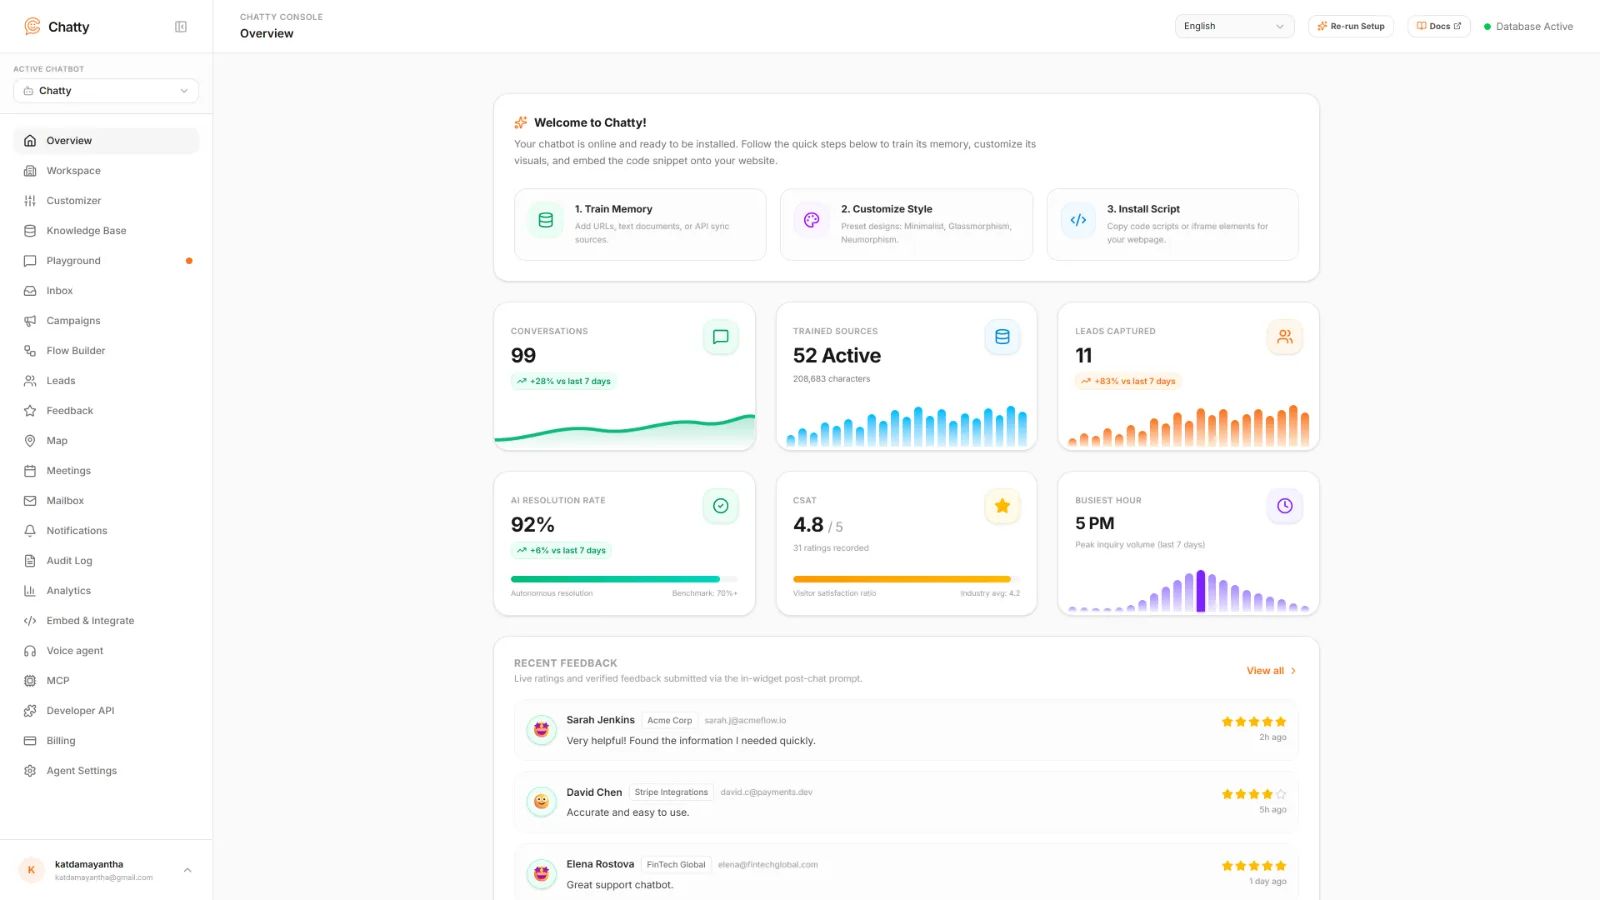Open the Train Memory step card

pyautogui.click(x=640, y=225)
